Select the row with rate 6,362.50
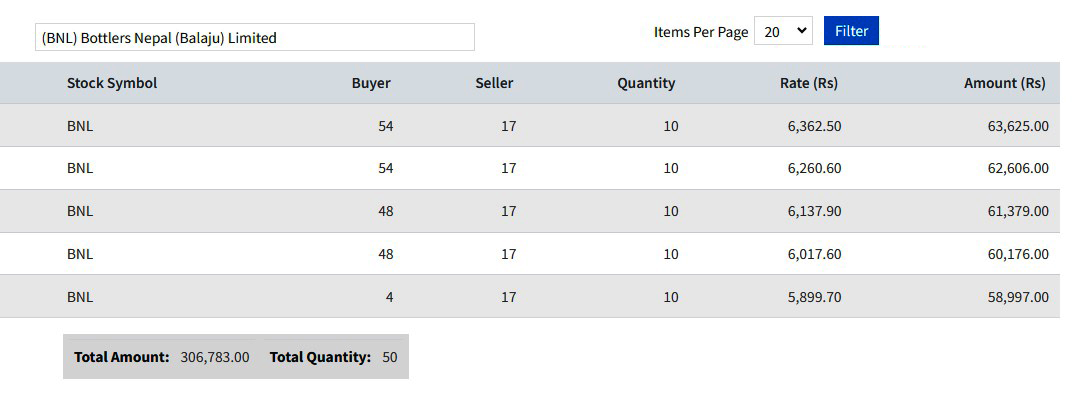This screenshot has height=404, width=1088. (530, 126)
